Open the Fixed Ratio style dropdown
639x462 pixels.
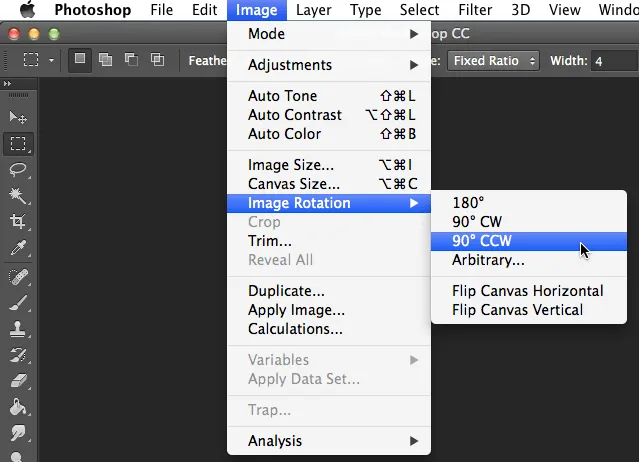[494, 60]
